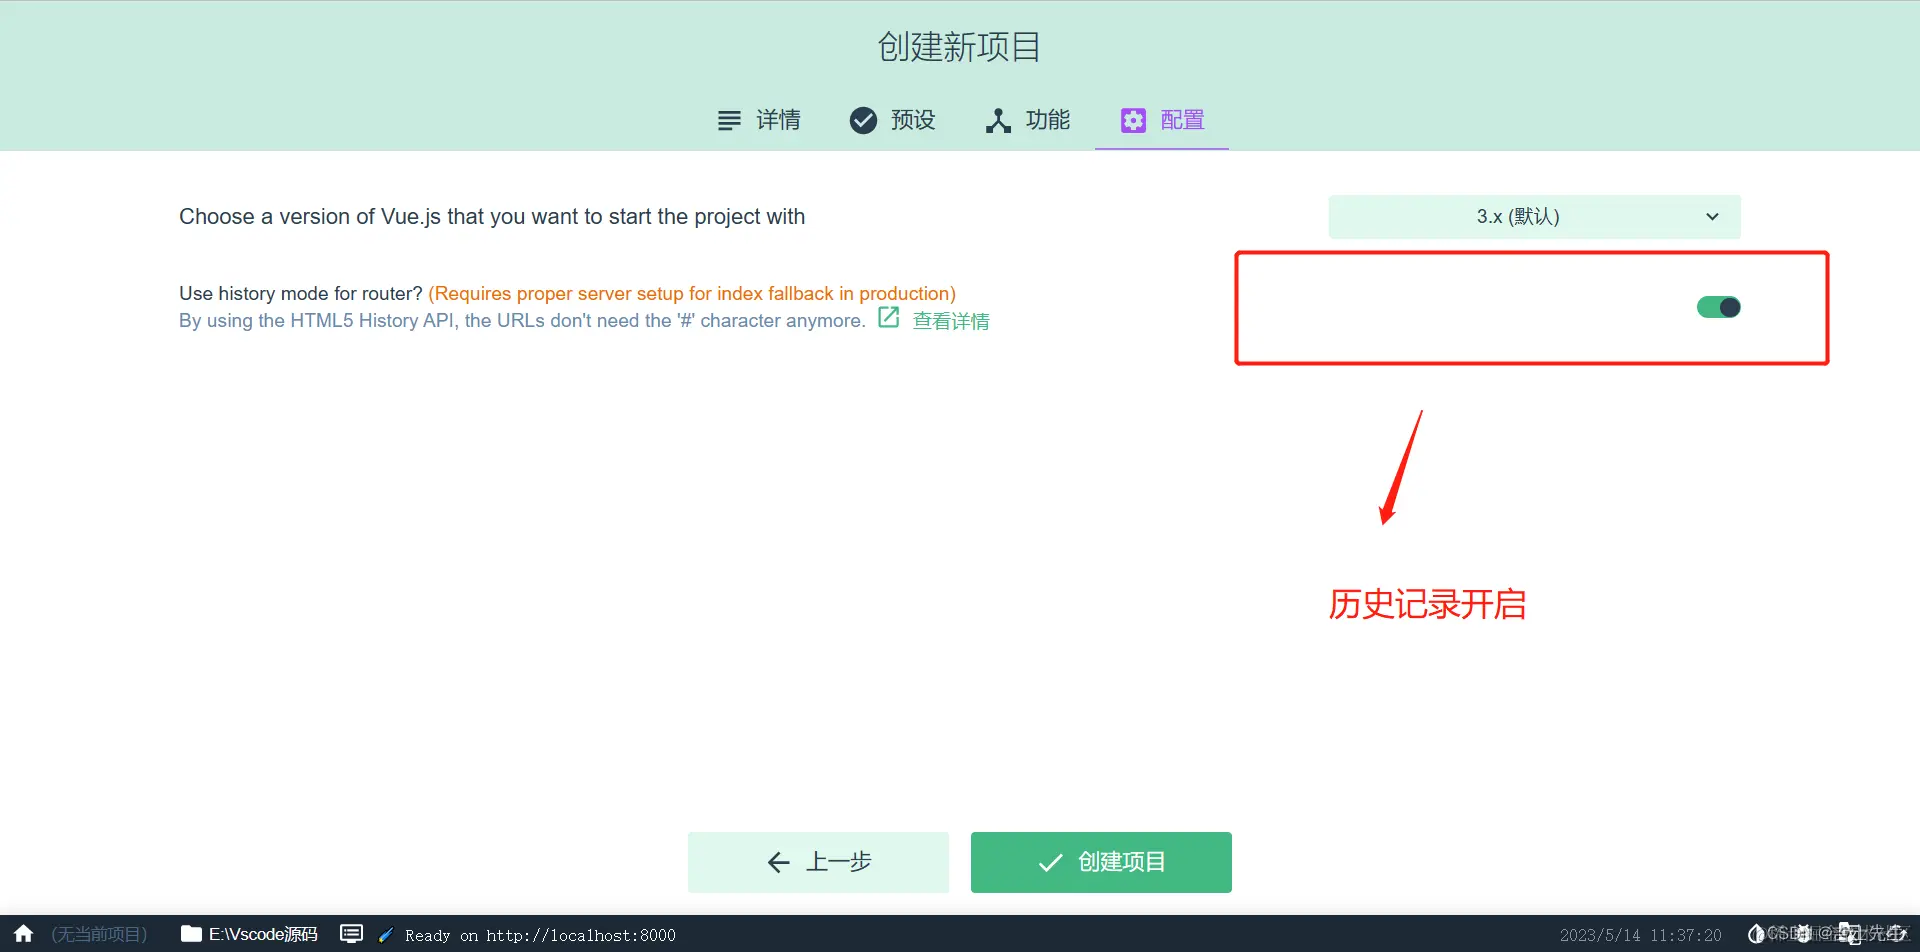Click the 创建项目 button
This screenshot has width=1920, height=952.
[x=1100, y=861]
